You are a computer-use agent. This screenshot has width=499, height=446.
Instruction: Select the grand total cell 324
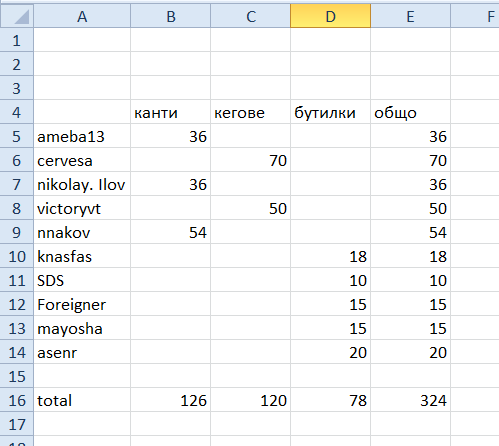[411, 400]
